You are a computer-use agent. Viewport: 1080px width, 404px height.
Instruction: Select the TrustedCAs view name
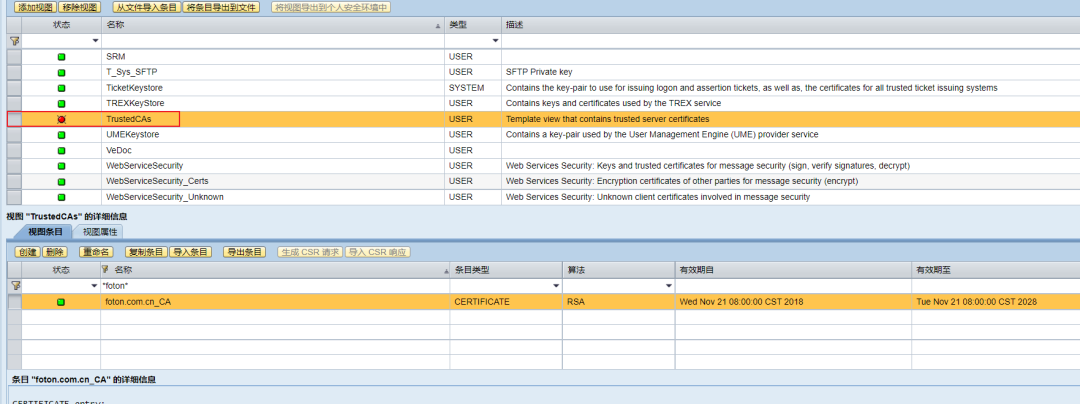click(129, 119)
